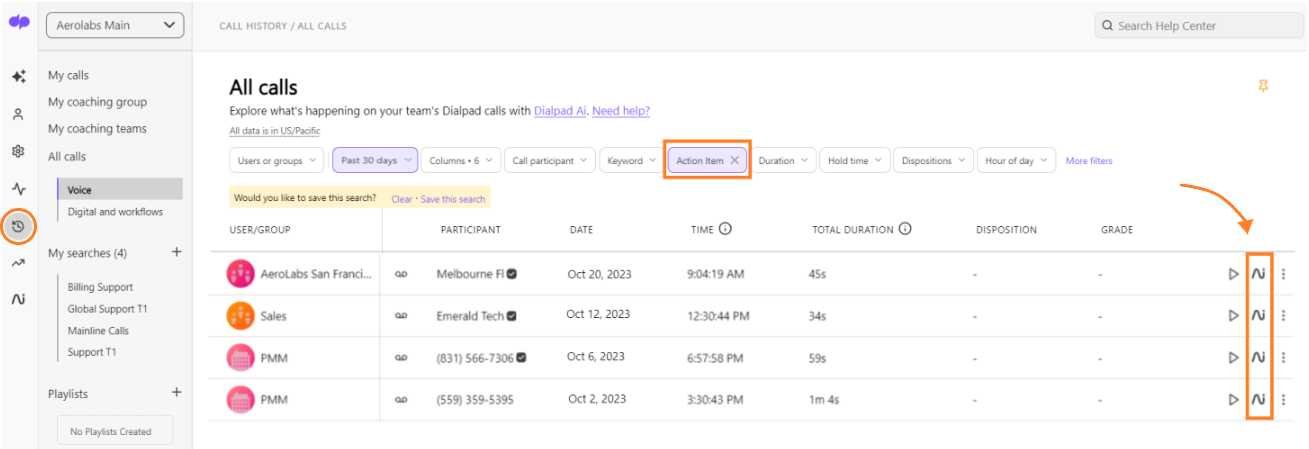Open Ai summary for Emerald Tech call

coord(1259,315)
